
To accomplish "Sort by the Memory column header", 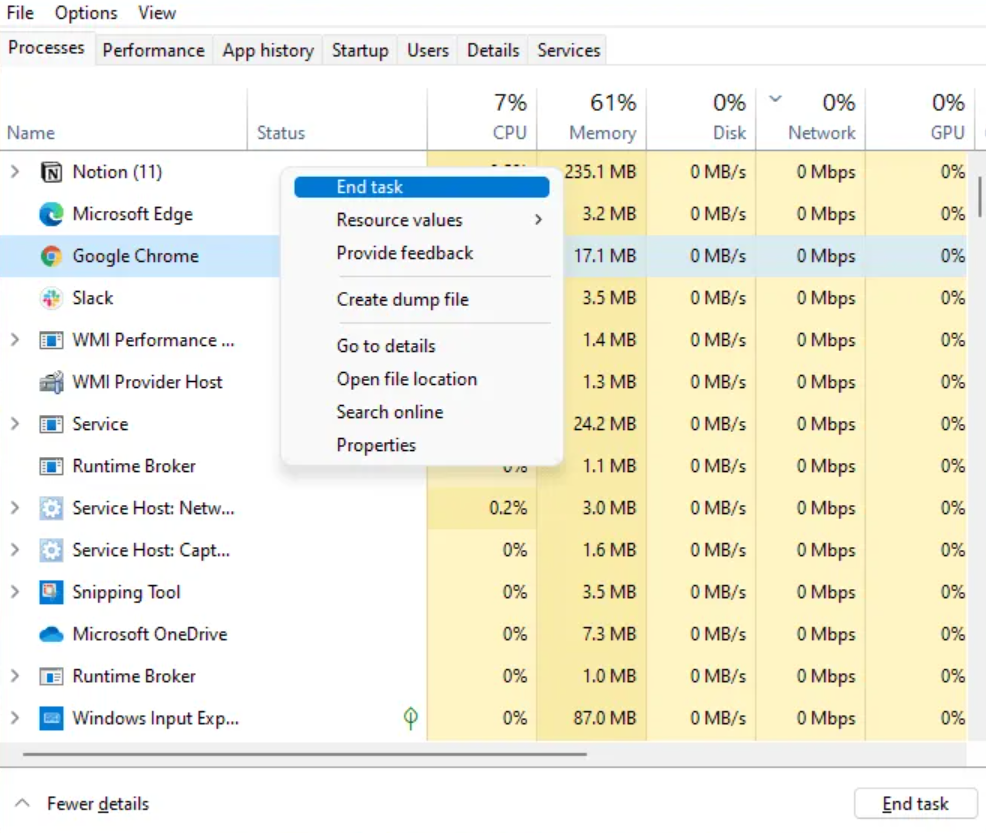I will 592,118.
